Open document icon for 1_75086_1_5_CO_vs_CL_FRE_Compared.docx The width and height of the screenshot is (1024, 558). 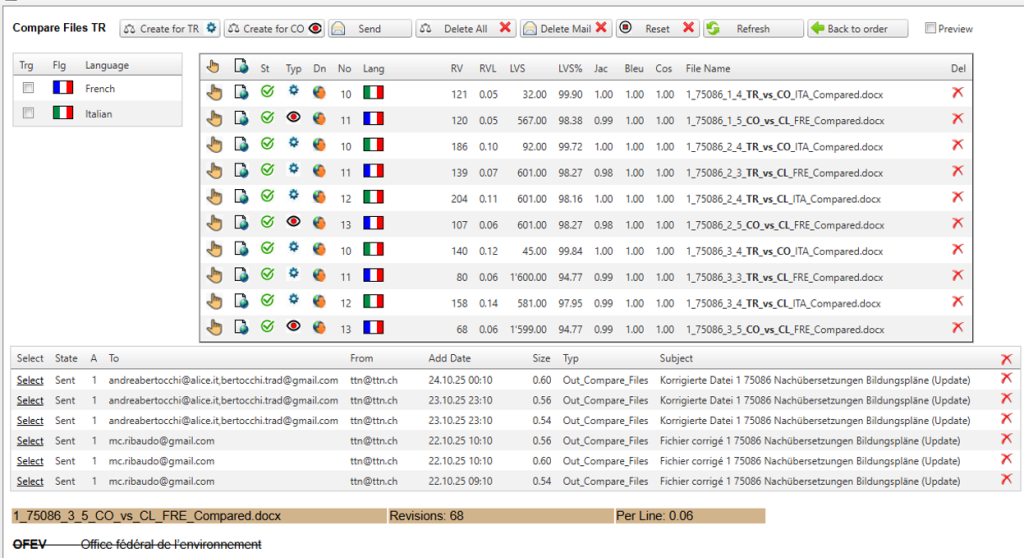[241, 120]
